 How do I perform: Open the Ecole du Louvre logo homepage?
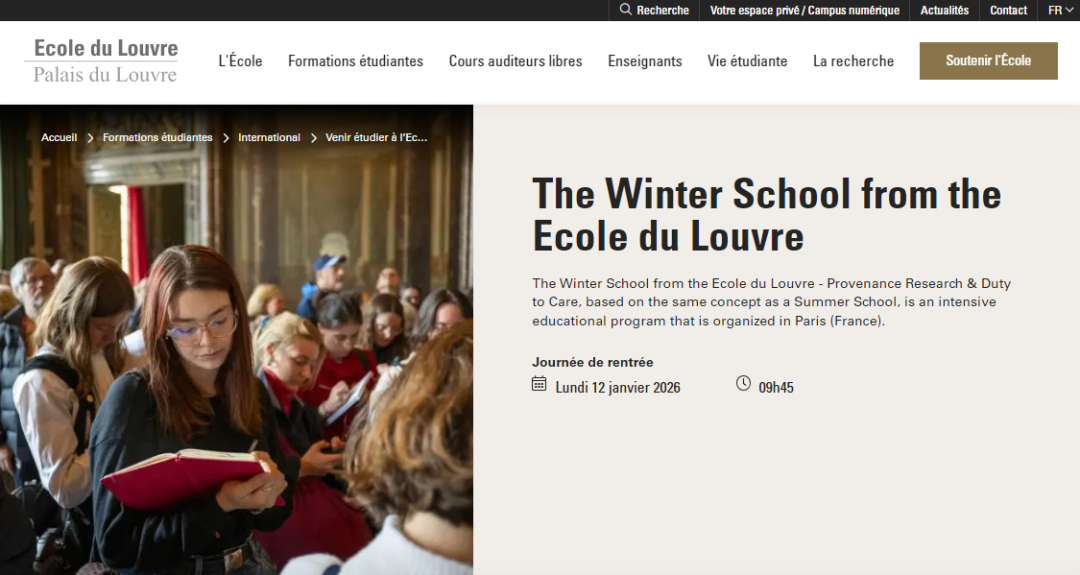105,61
